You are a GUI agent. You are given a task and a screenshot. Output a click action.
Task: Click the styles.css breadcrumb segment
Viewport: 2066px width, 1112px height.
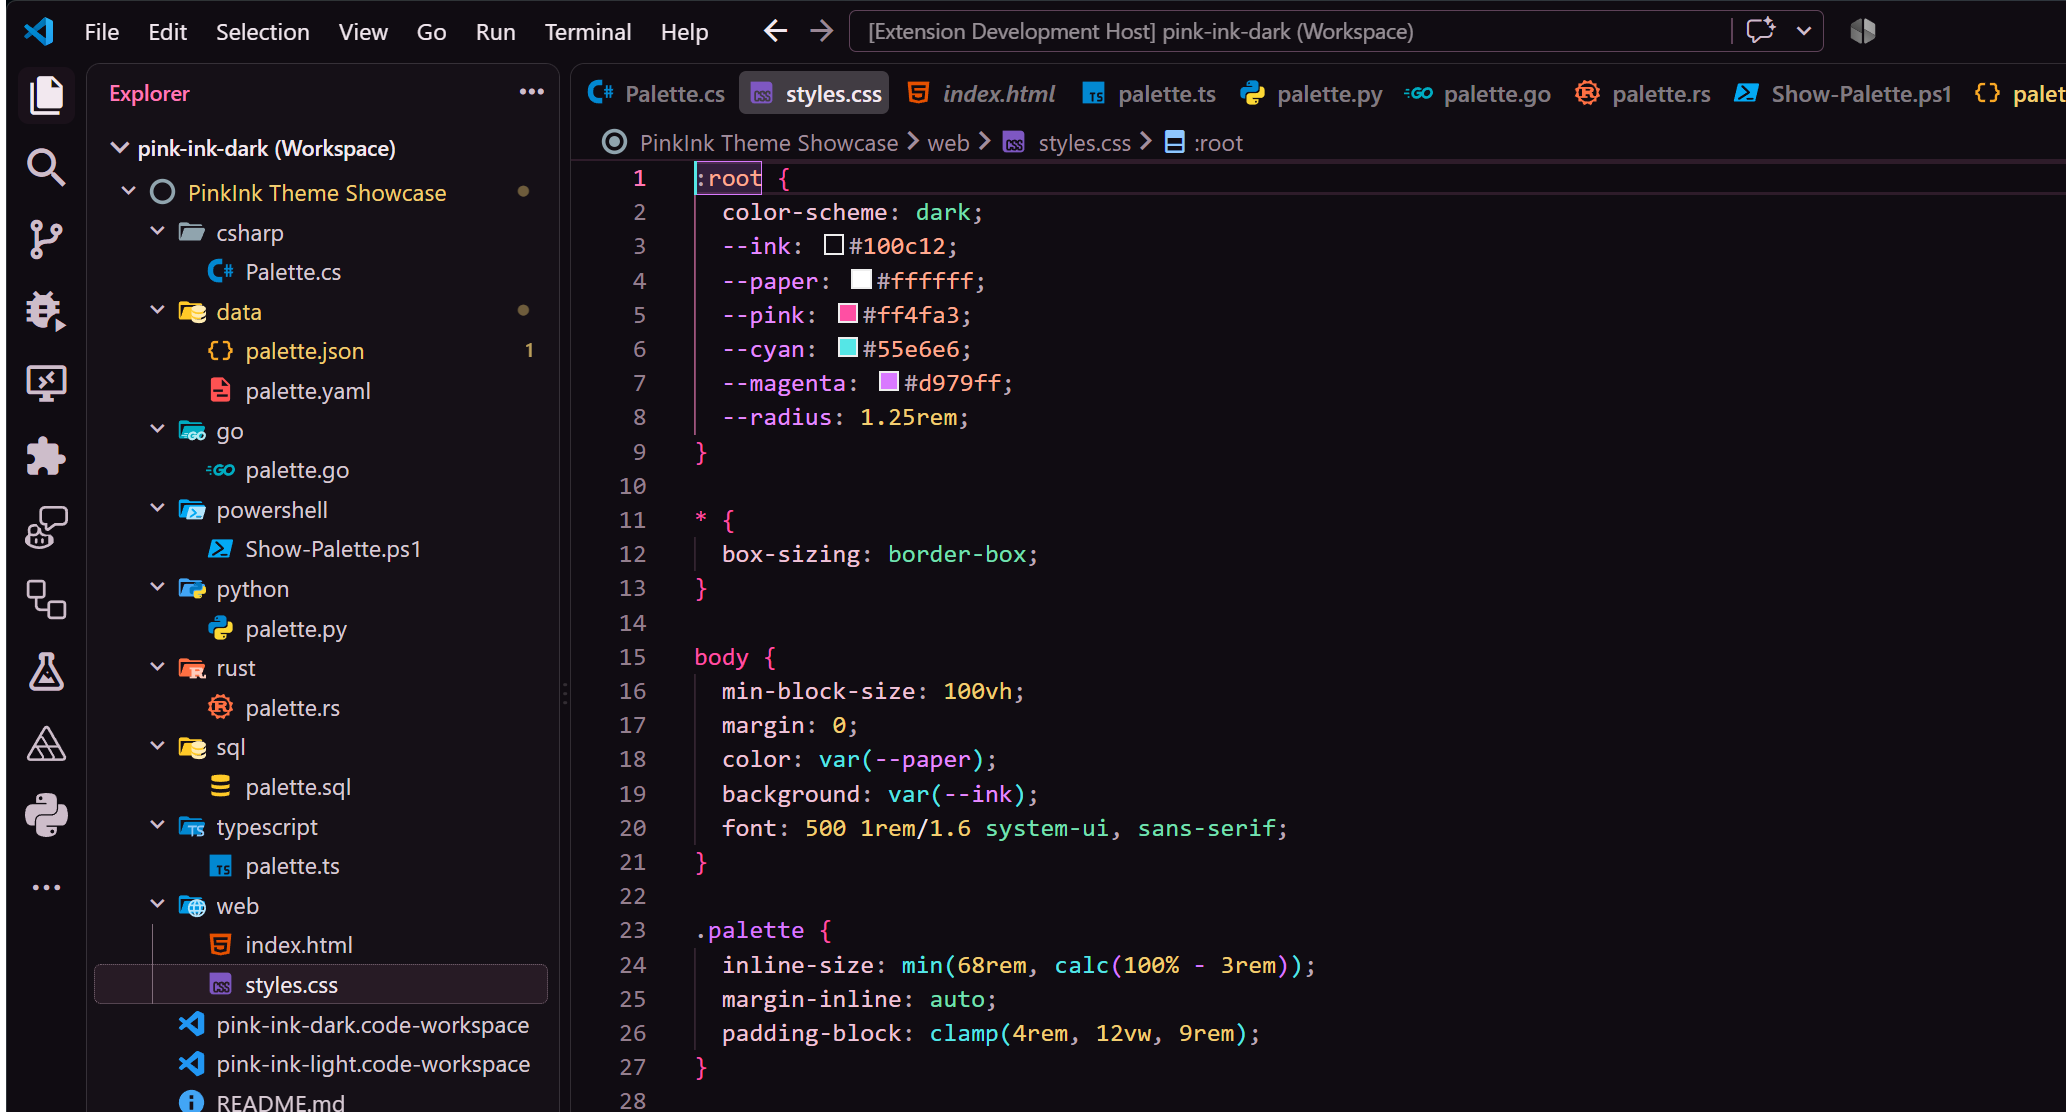(1084, 143)
